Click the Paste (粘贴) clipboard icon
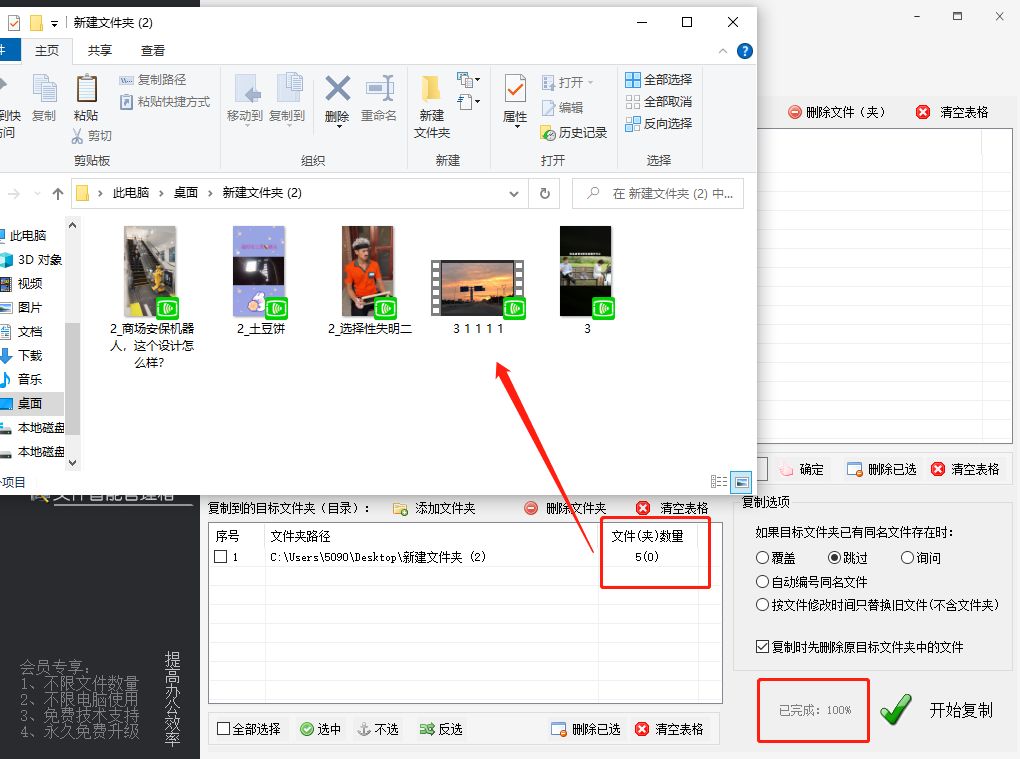Screen dimensions: 1020x759 point(86,89)
